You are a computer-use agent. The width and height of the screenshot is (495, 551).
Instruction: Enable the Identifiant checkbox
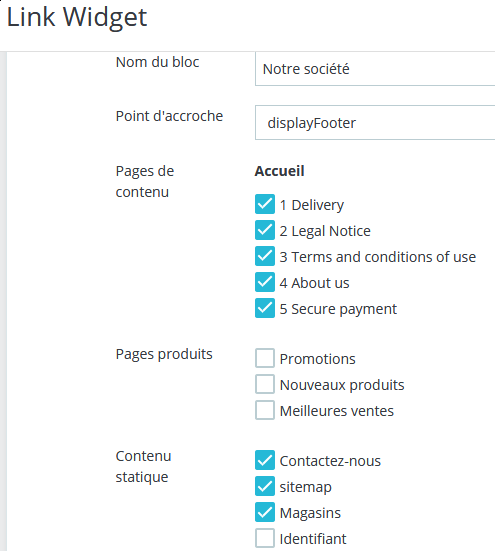[x=265, y=538]
